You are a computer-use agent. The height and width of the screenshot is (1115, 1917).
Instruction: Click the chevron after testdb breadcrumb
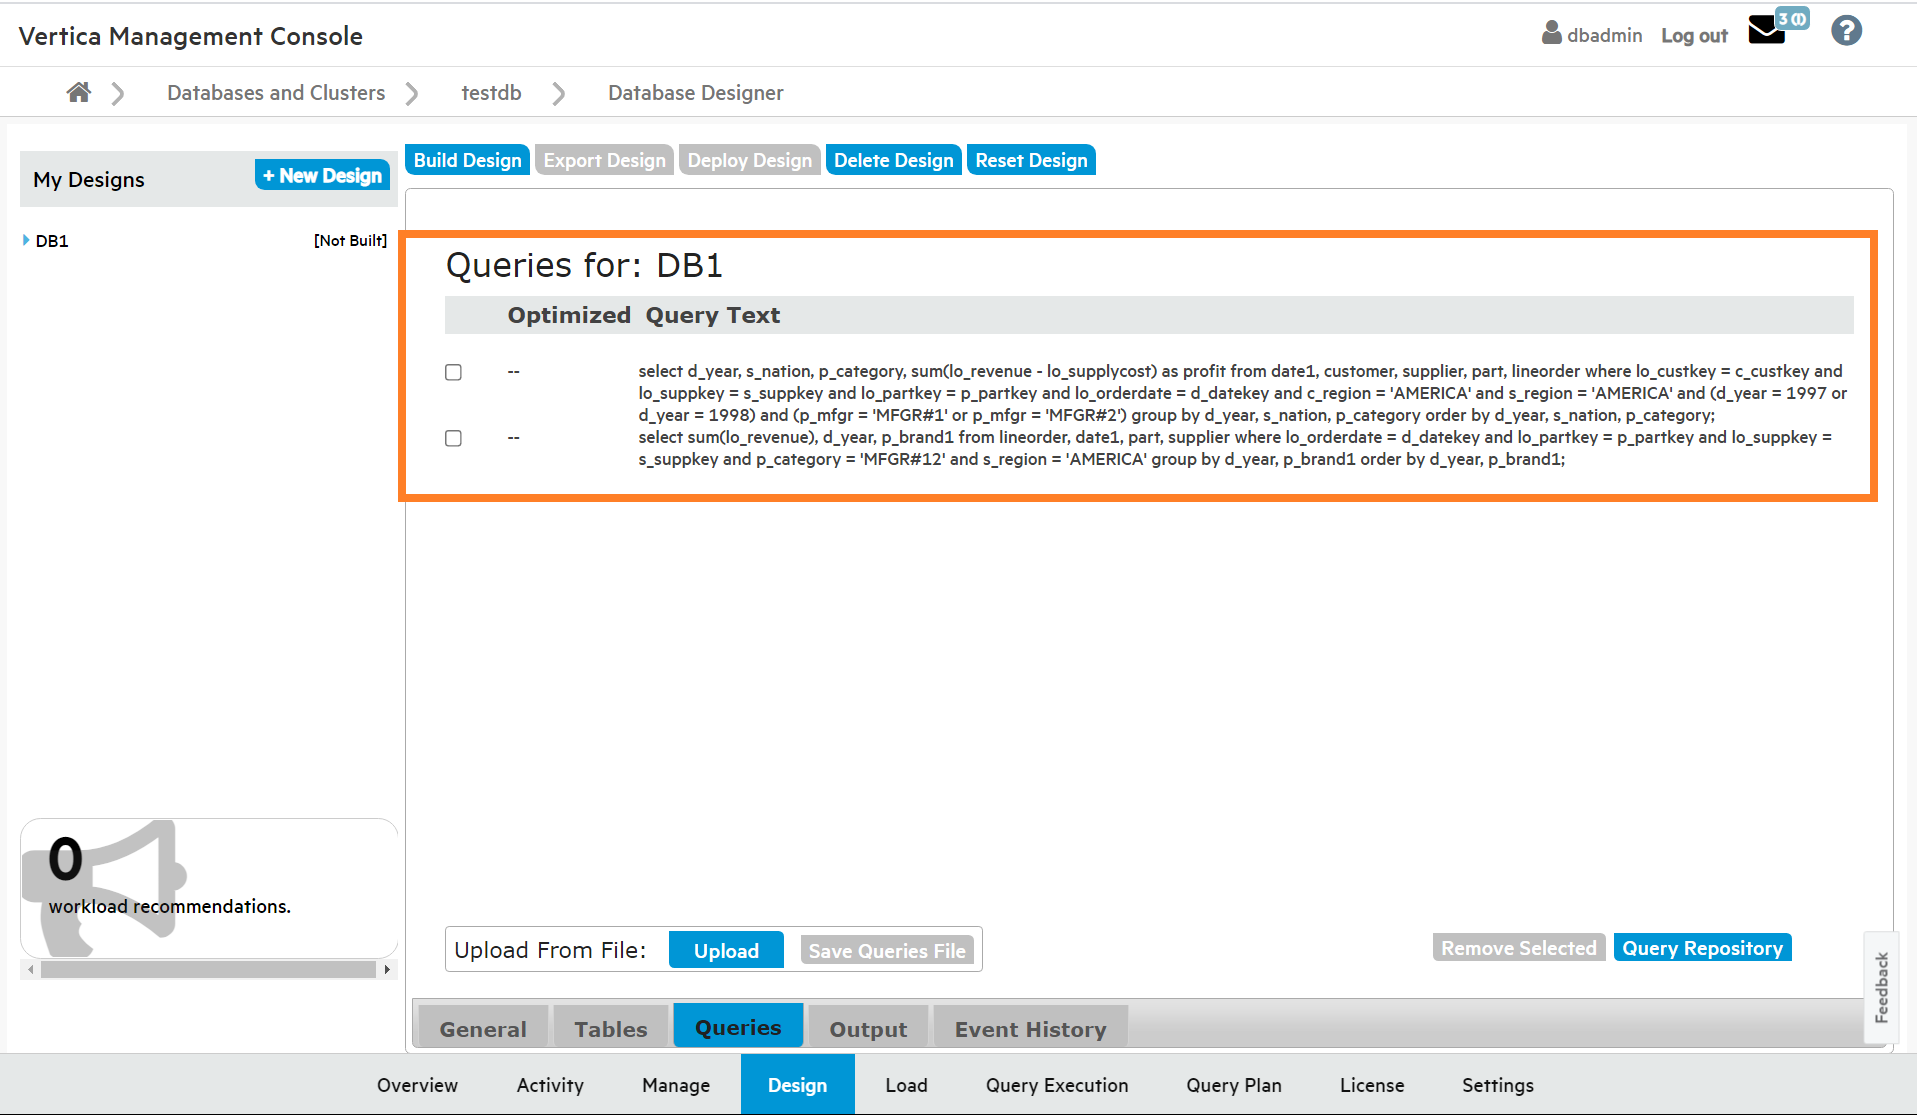click(x=559, y=94)
